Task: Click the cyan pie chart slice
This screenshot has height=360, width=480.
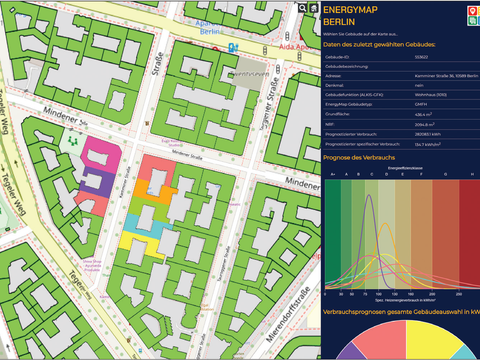Action: (x=467, y=353)
